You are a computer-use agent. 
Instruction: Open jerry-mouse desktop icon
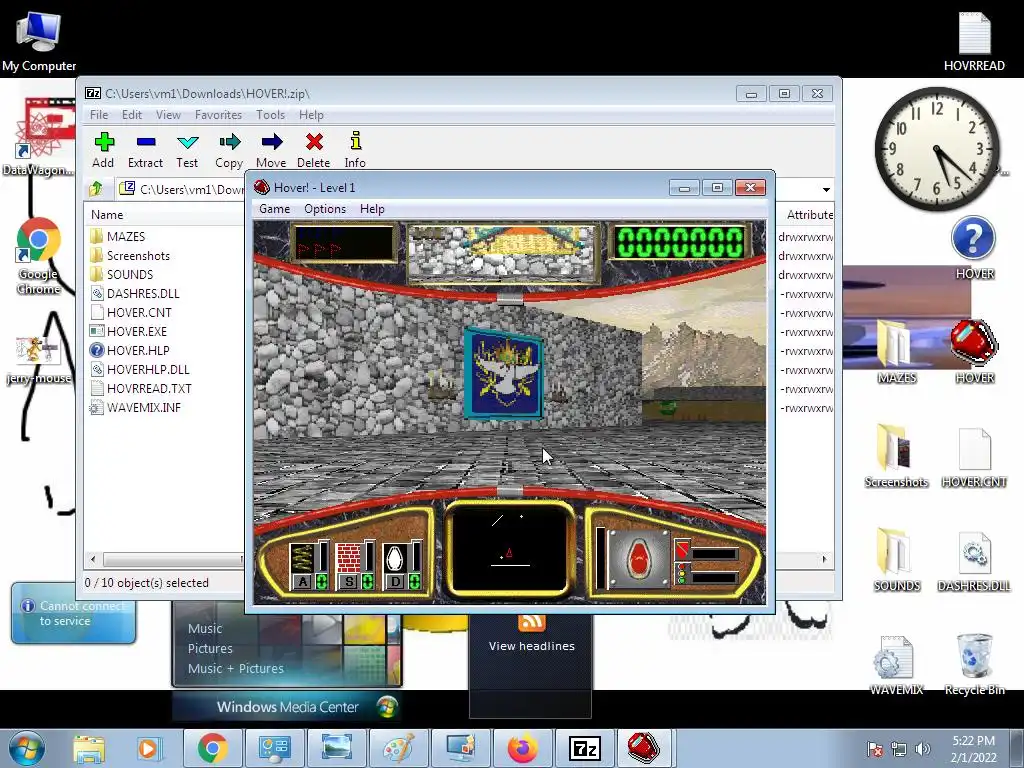[39, 360]
